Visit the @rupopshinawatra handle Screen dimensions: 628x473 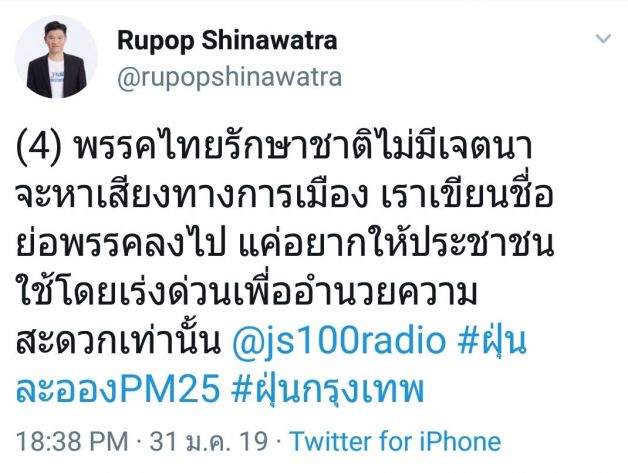(x=229, y=77)
